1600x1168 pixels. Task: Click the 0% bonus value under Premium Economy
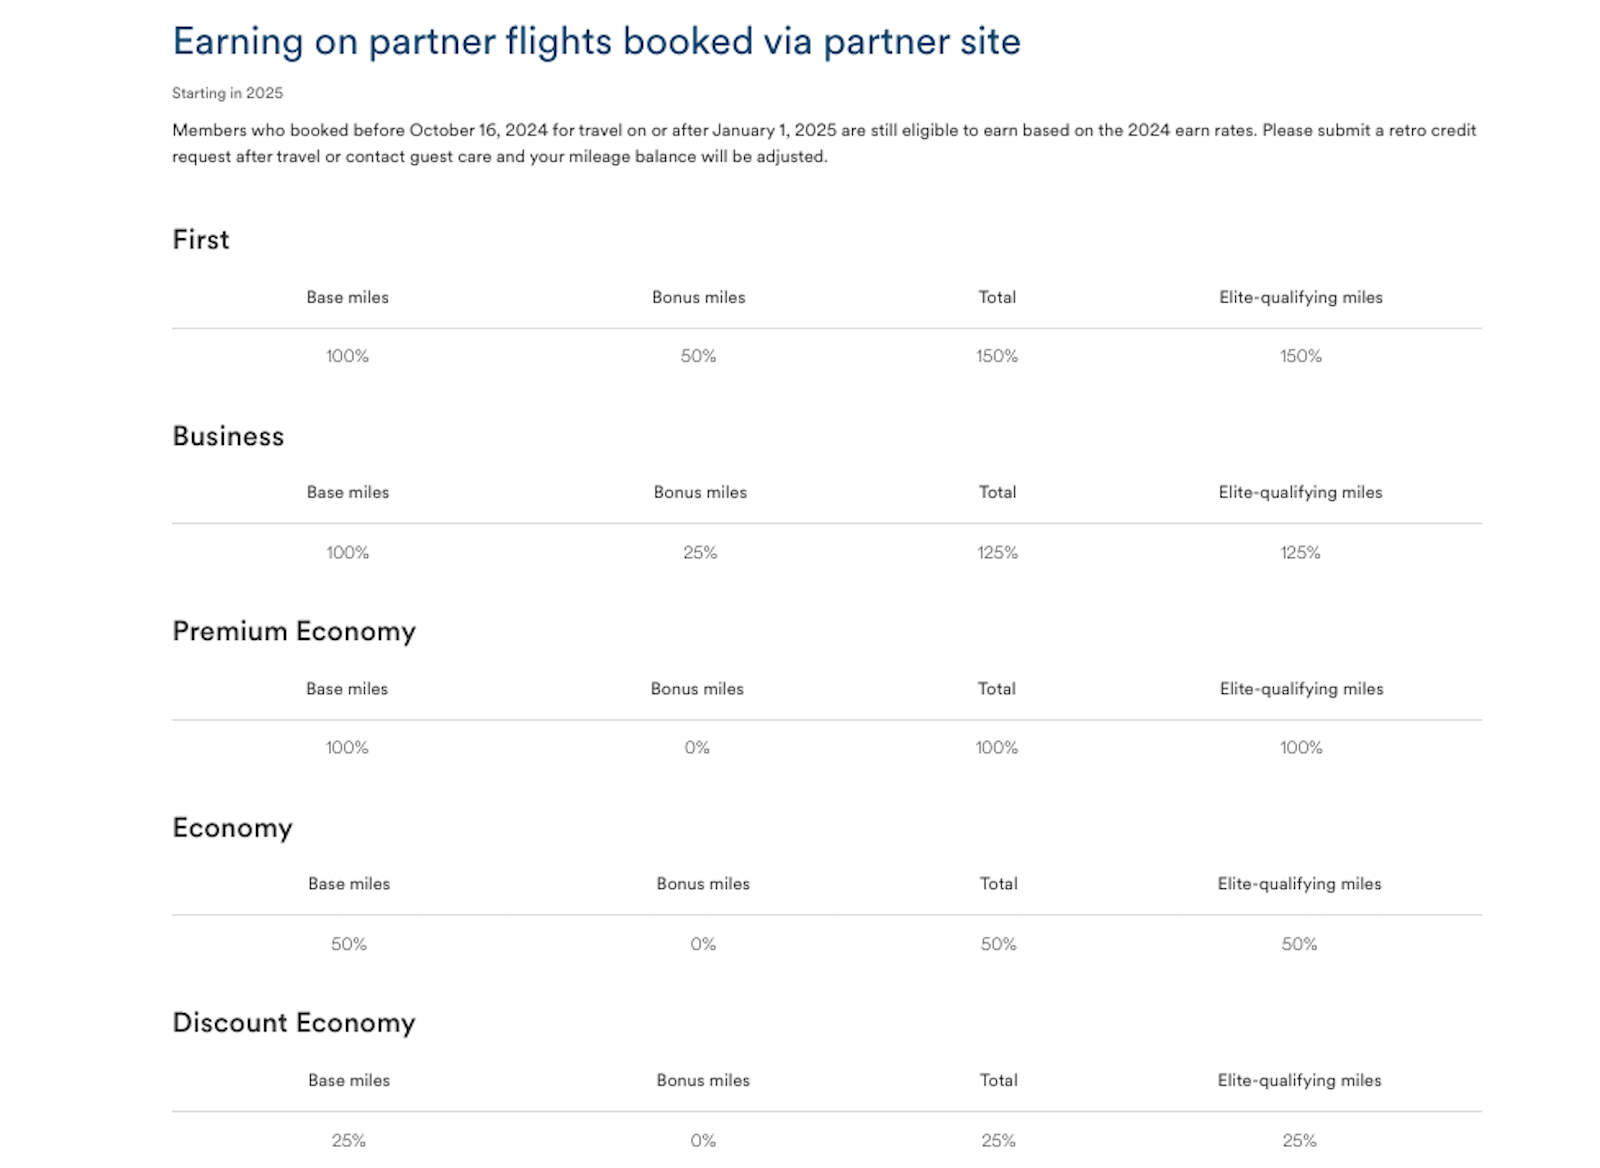pos(697,748)
